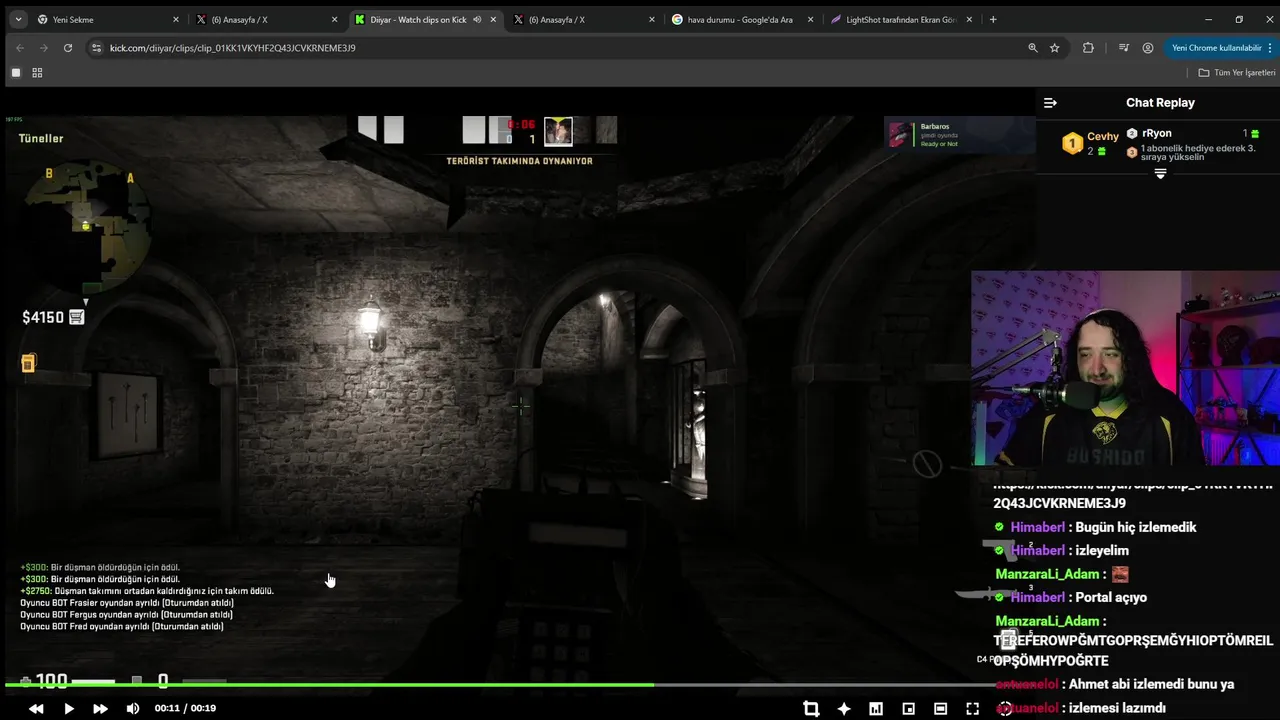Click the gift icon next to rRyon's count
1280x720 pixels.
(1256, 133)
